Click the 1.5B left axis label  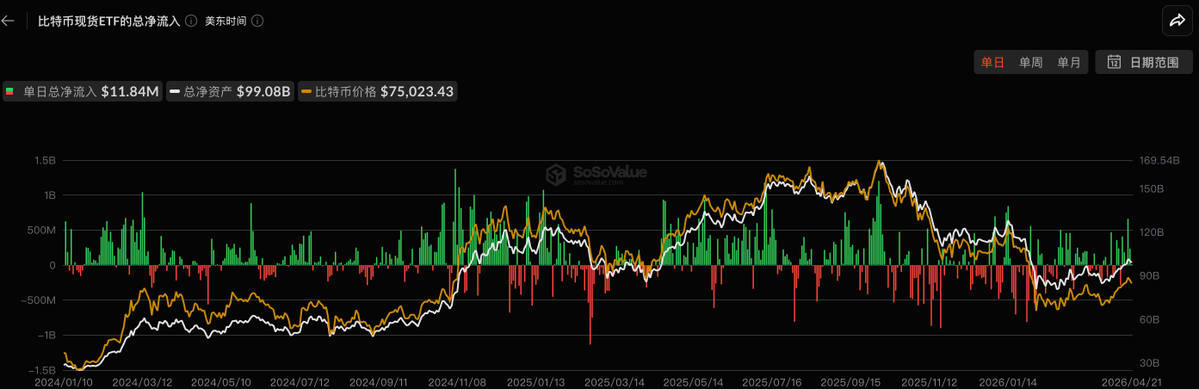(x=44, y=160)
